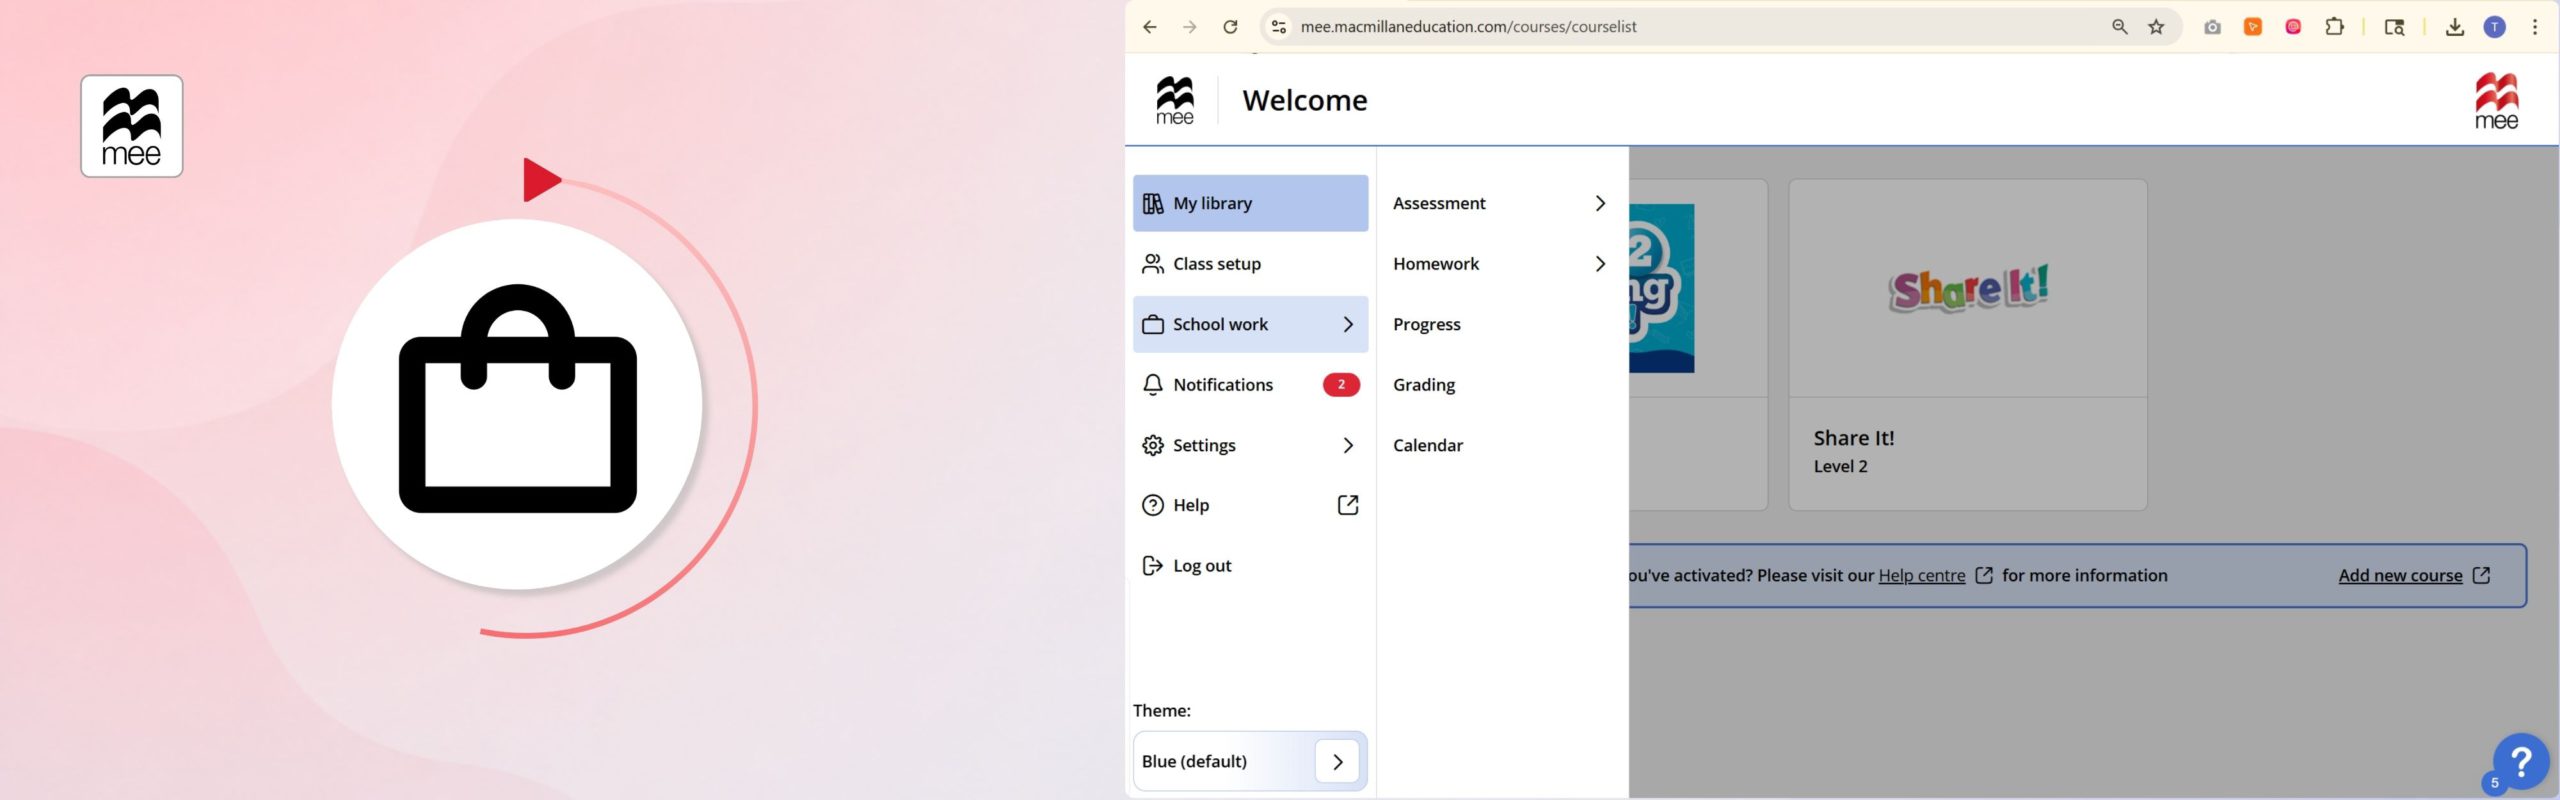Click the browser zoom magnifier icon
Viewport: 2560px width, 800px height.
coord(2119,27)
